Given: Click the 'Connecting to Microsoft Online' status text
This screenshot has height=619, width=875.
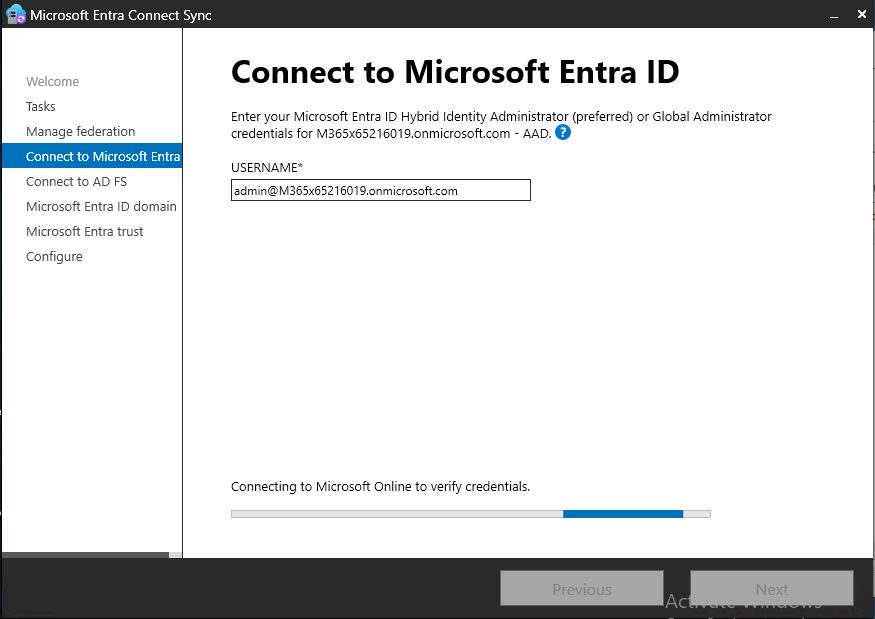Looking at the screenshot, I should [380, 487].
